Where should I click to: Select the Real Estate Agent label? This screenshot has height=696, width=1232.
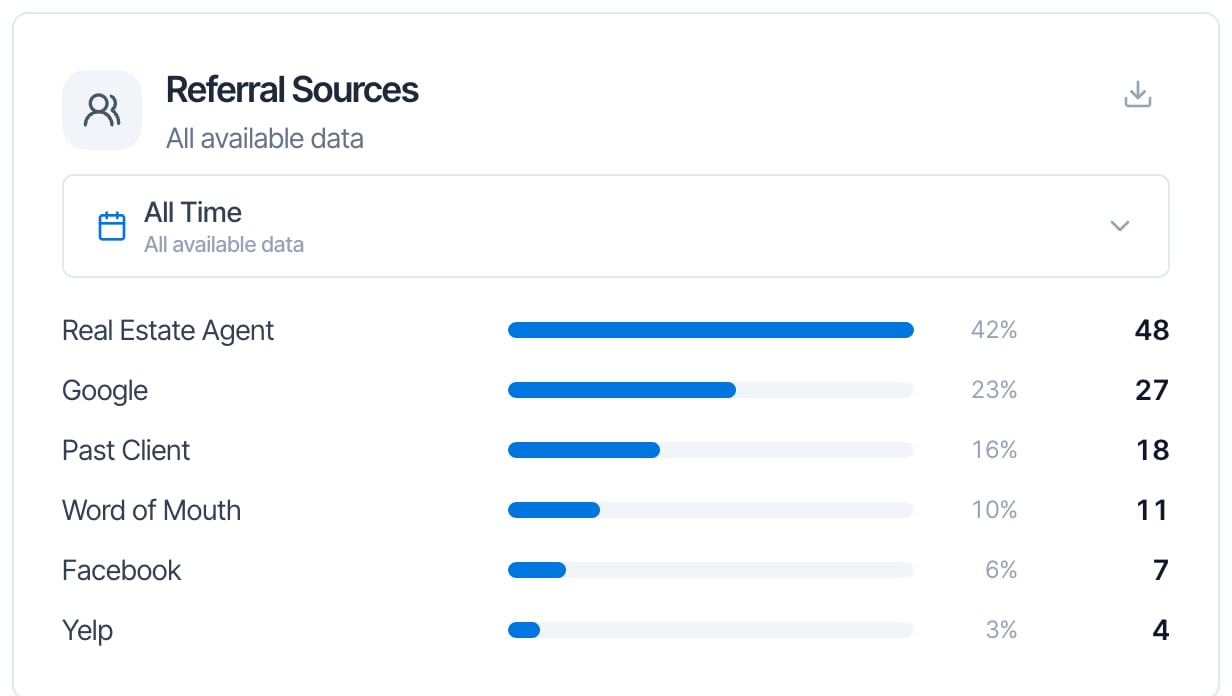[x=168, y=331]
